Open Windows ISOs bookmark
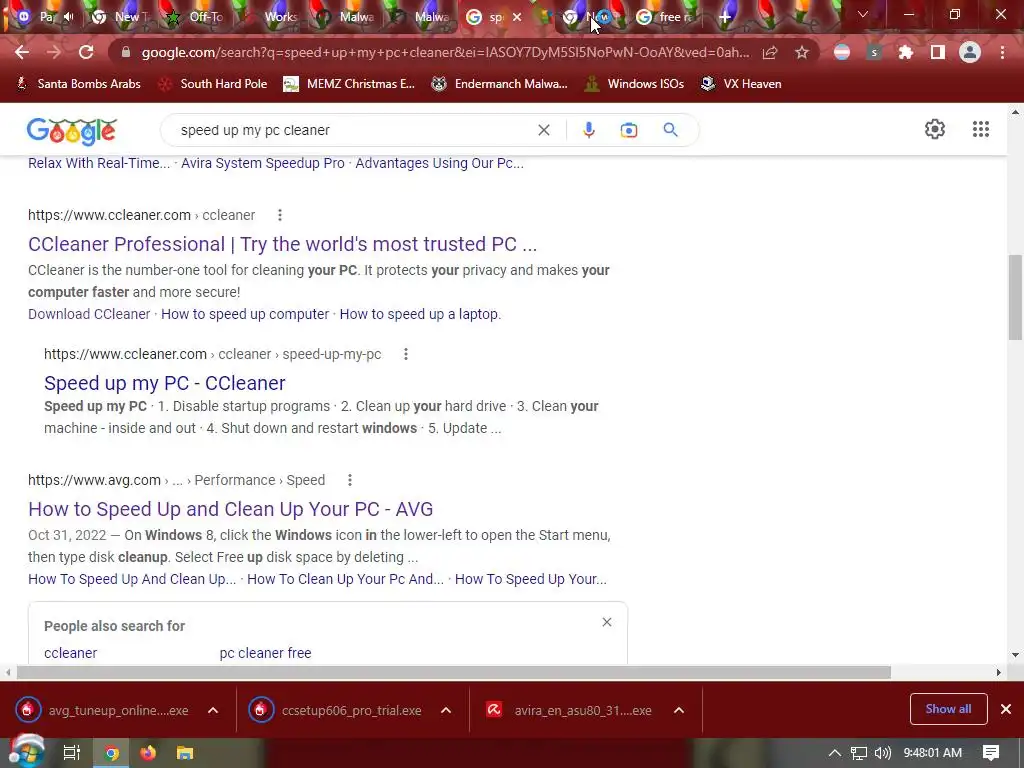This screenshot has width=1024, height=768. point(635,84)
